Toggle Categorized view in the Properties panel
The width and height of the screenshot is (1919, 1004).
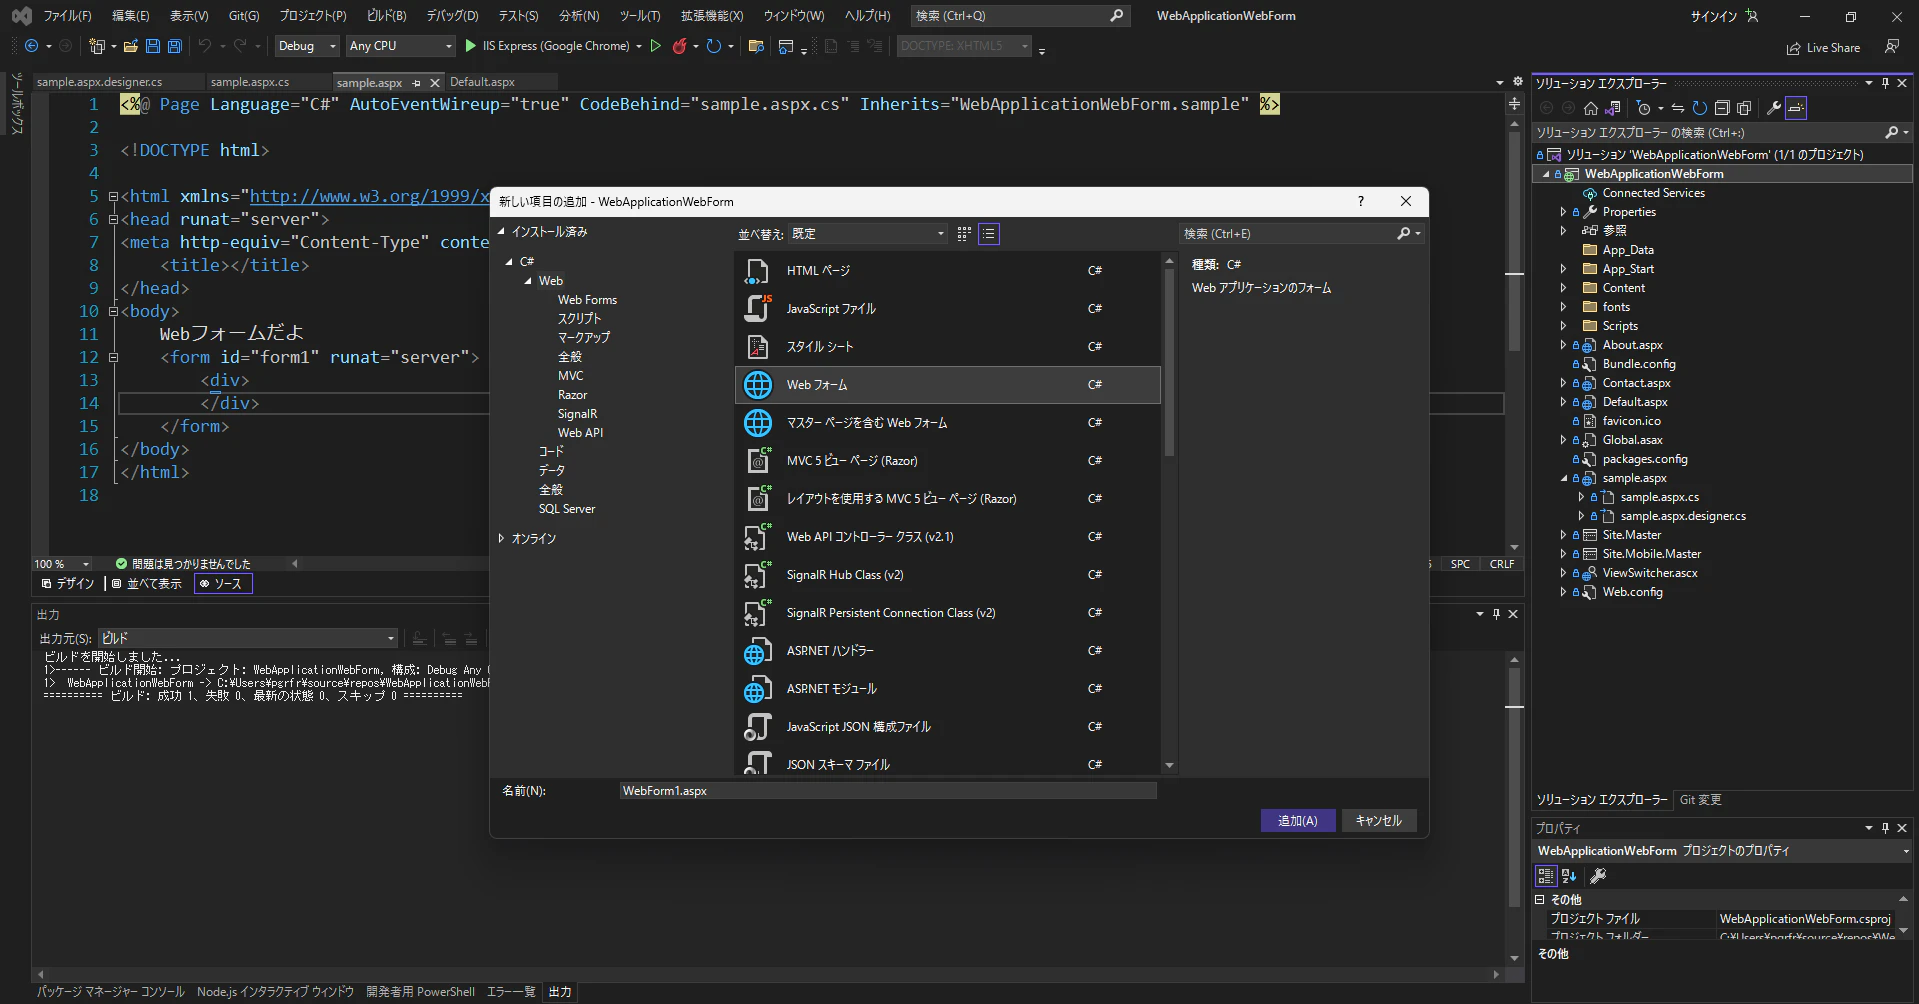[x=1546, y=876]
